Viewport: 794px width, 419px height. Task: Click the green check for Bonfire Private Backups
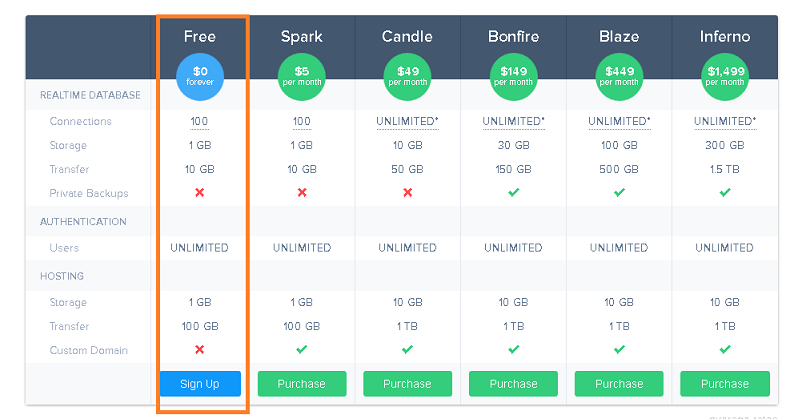tap(513, 193)
